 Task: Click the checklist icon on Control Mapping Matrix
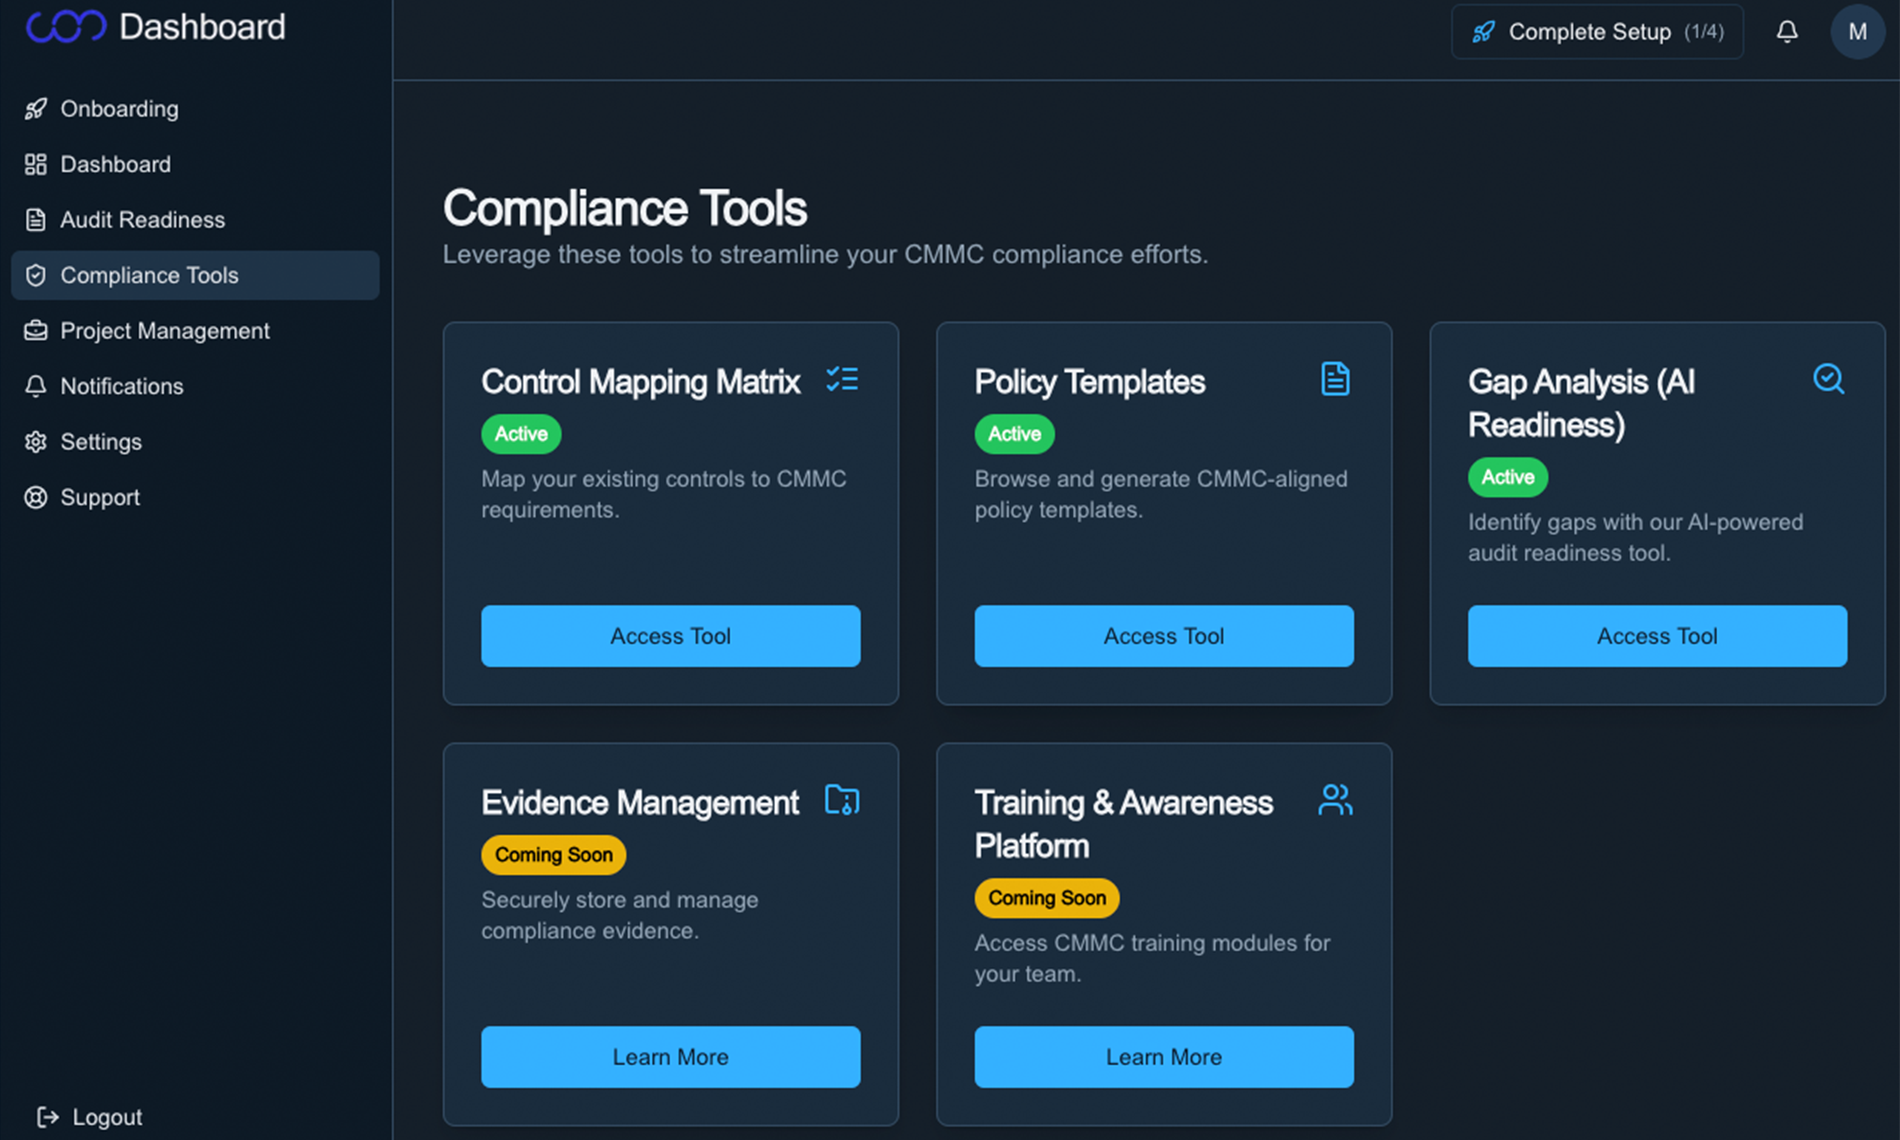843,380
